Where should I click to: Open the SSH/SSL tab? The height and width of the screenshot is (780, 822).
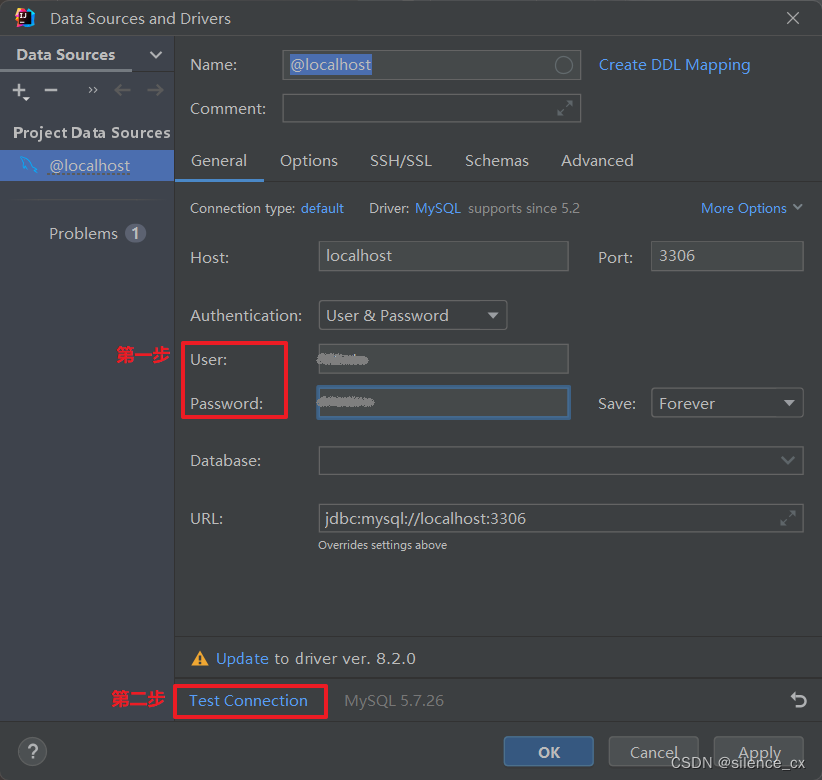pos(401,160)
